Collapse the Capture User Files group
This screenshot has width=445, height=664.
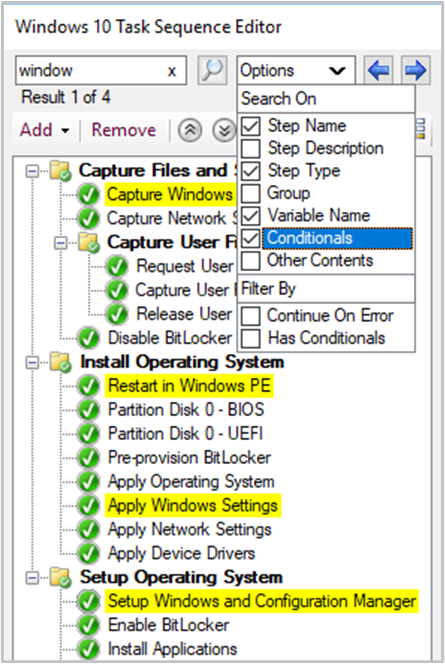pyautogui.click(x=61, y=243)
